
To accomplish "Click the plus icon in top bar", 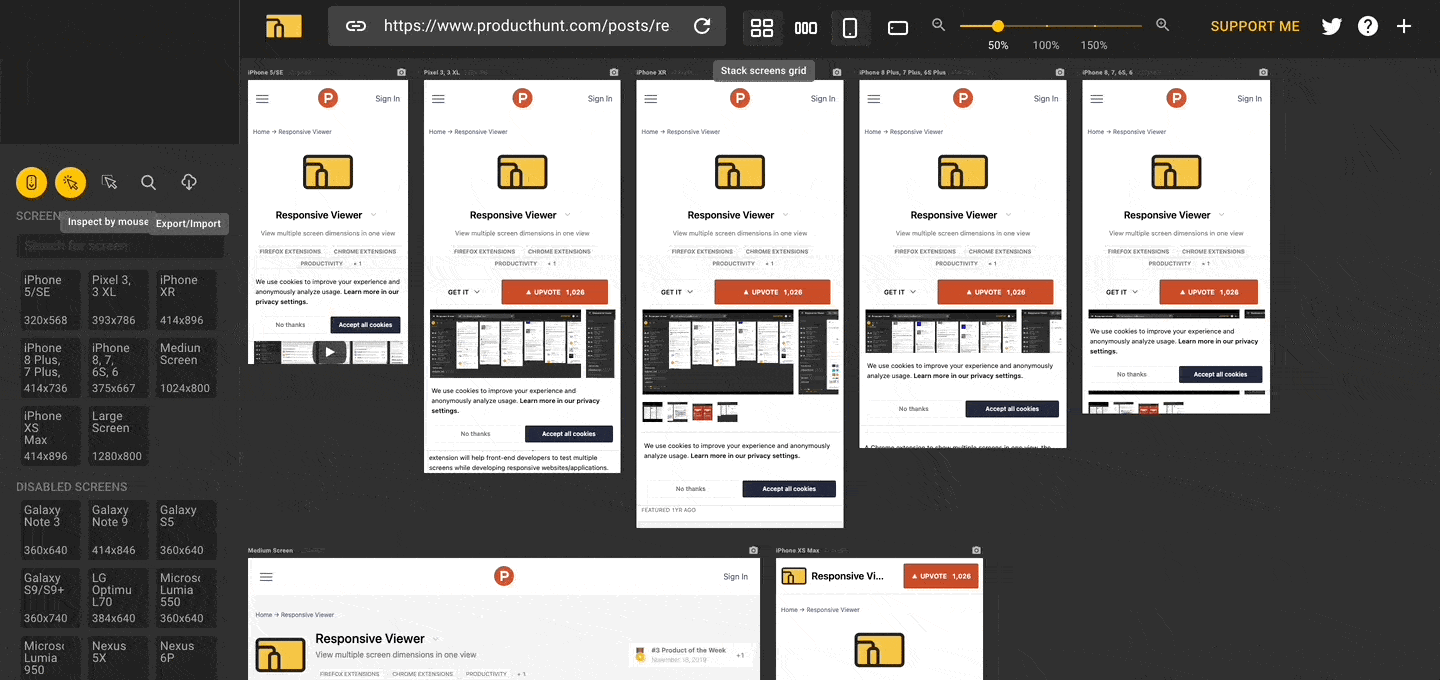I will pos(1404,26).
